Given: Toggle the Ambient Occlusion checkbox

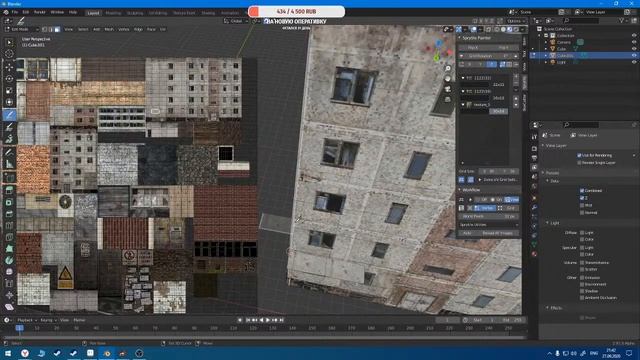Looking at the screenshot, I should [x=582, y=298].
